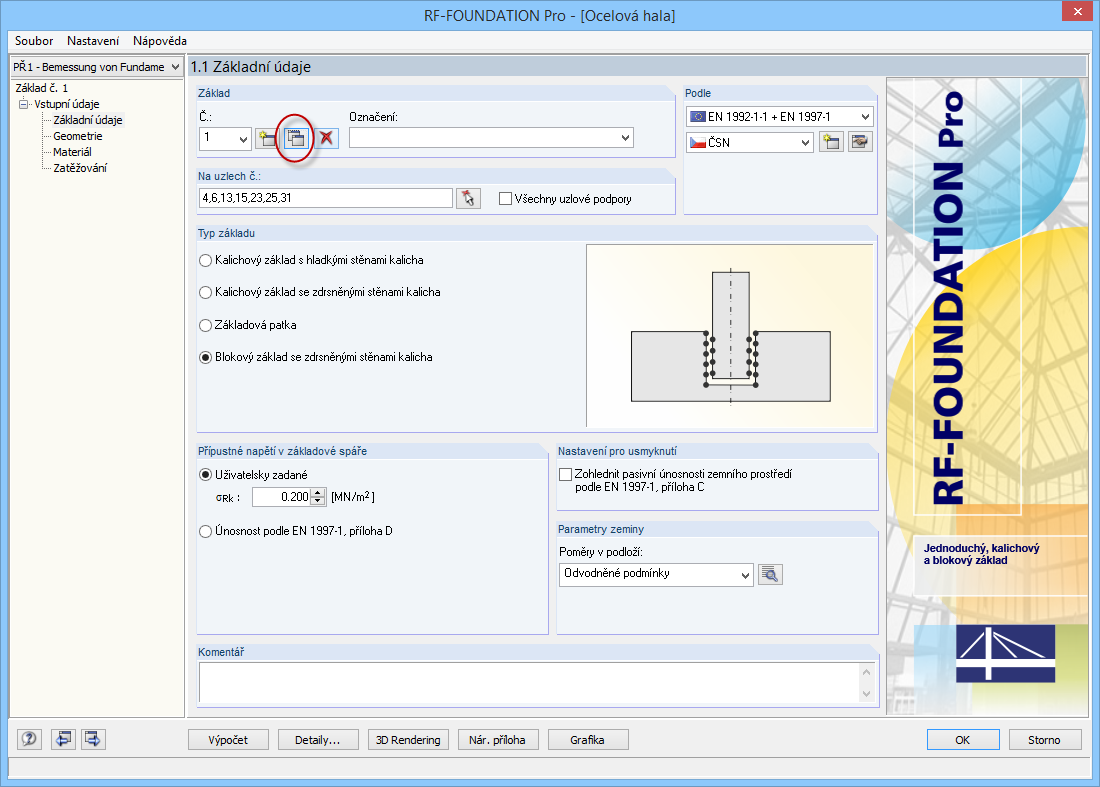
Task: Enable Všechny uzlové podpory checkbox
Action: coord(505,199)
